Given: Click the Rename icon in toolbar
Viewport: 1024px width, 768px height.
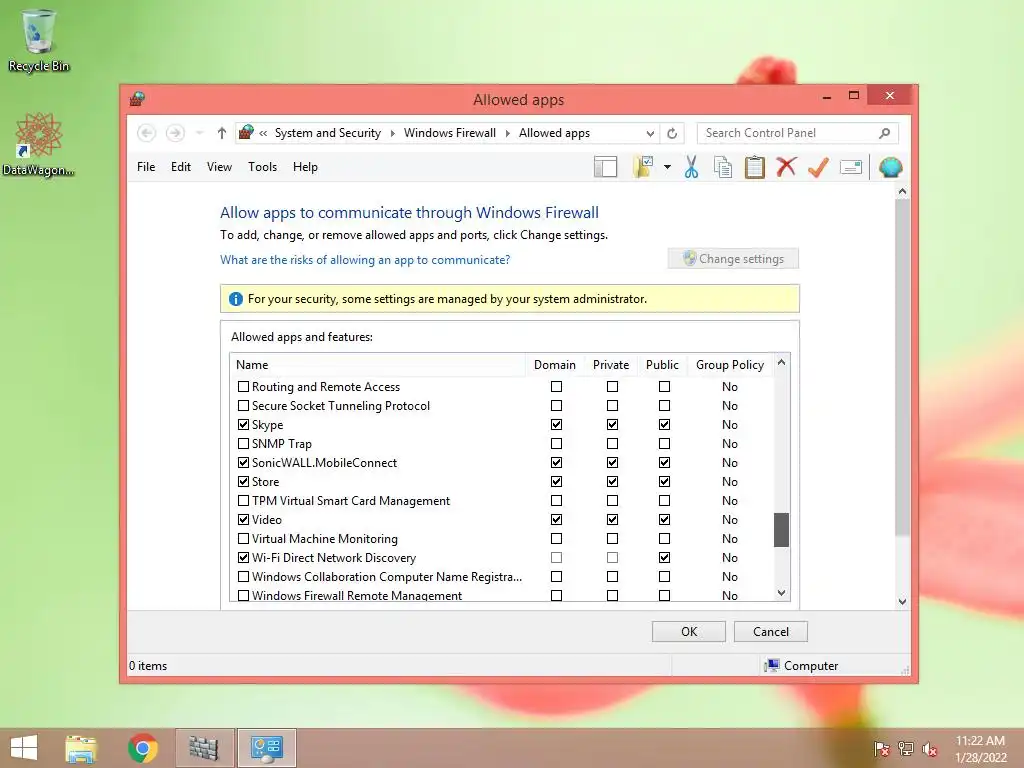Looking at the screenshot, I should click(850, 168).
